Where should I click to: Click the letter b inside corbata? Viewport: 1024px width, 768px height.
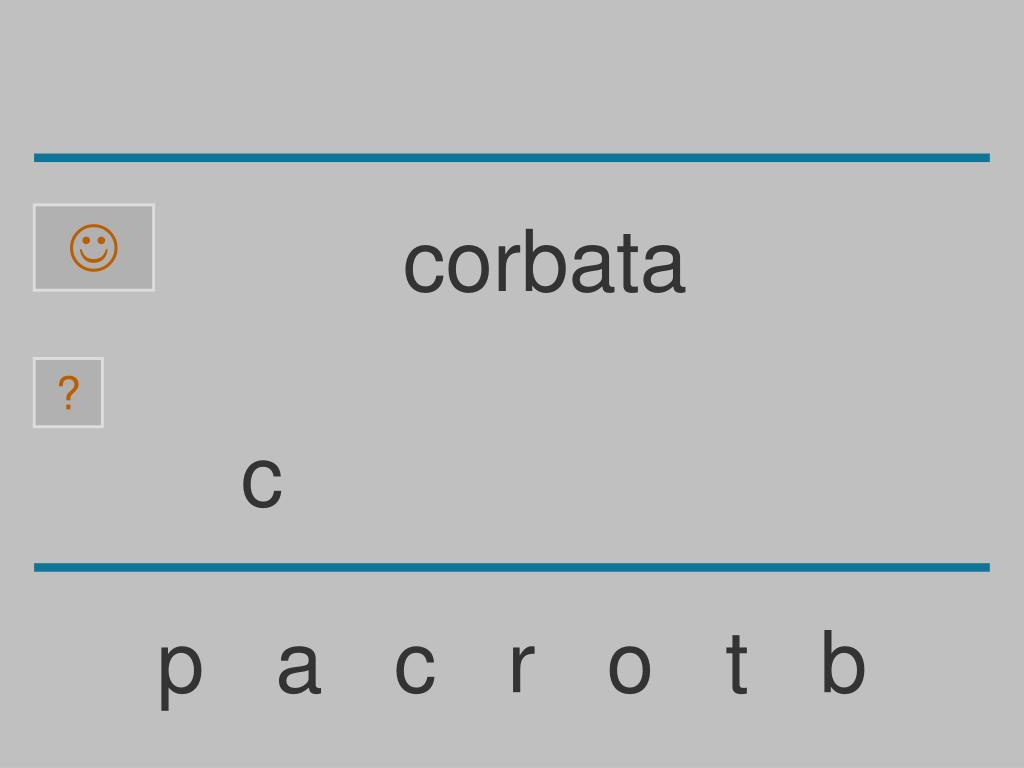coord(545,262)
